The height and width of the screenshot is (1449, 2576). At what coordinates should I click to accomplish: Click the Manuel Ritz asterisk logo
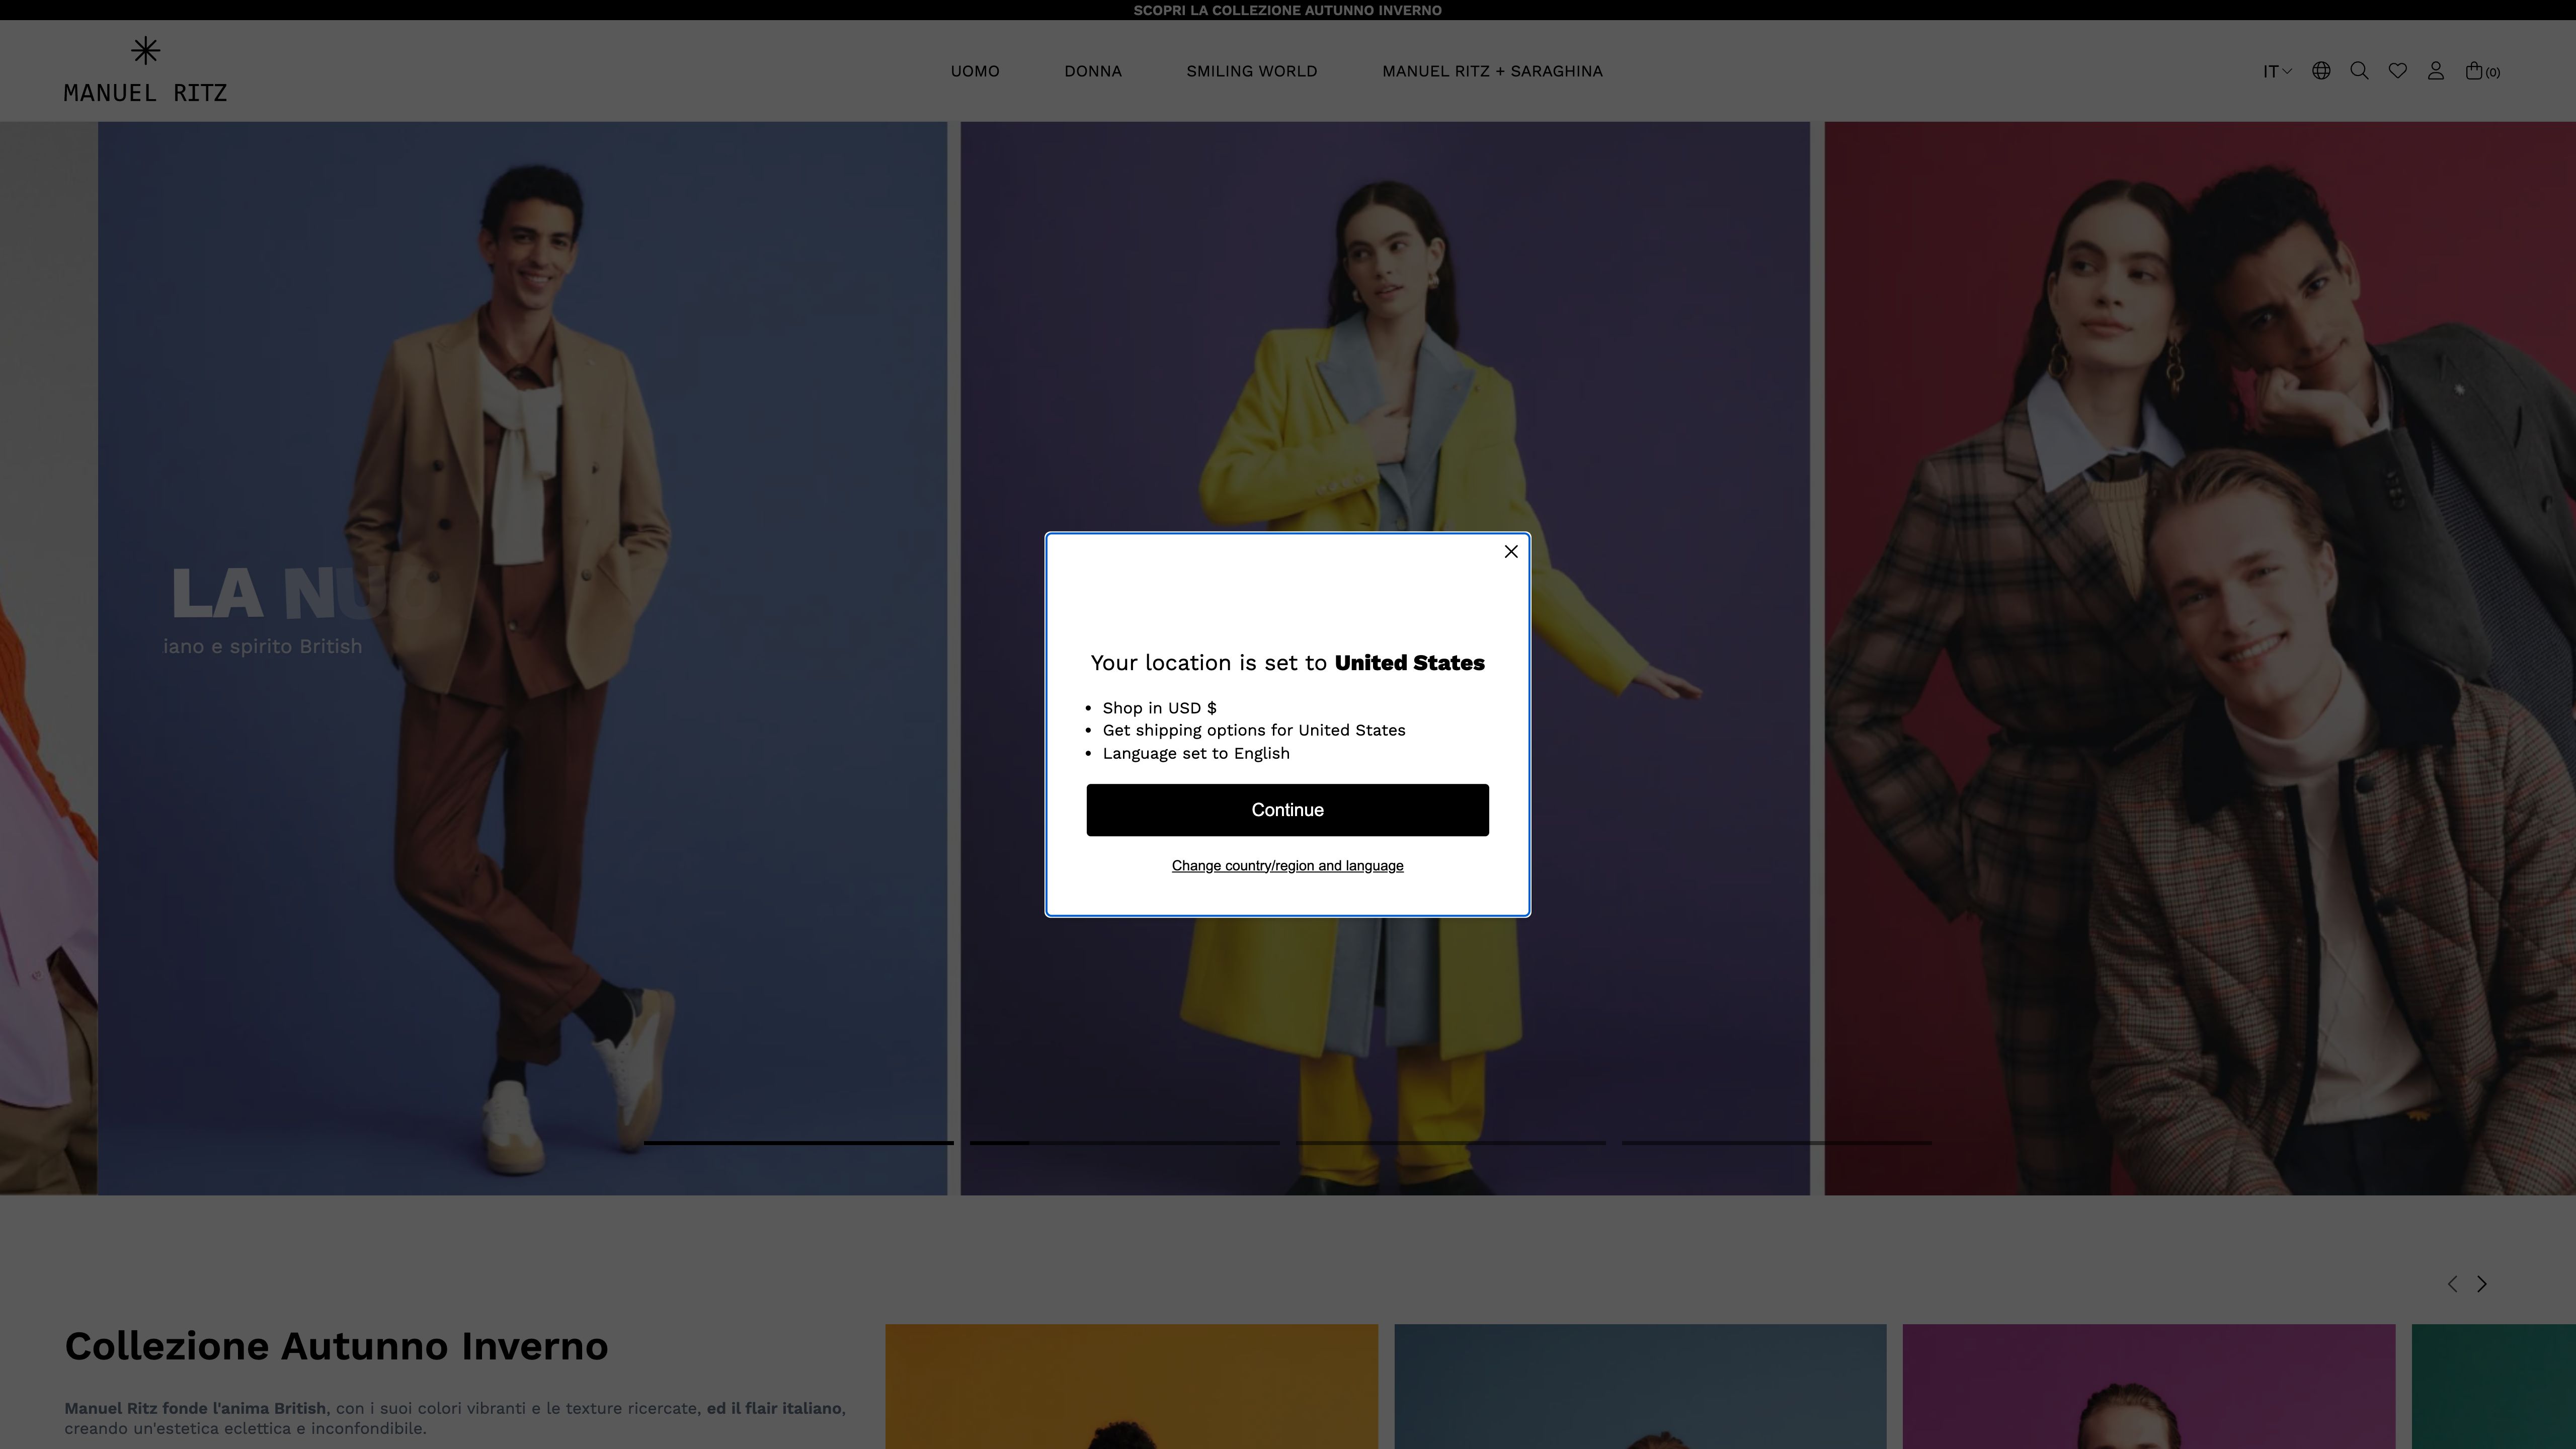coord(145,50)
